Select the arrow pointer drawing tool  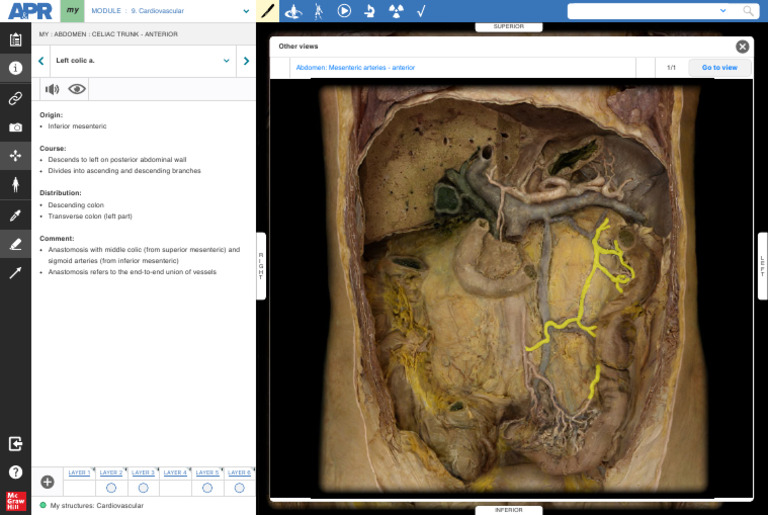(15, 273)
